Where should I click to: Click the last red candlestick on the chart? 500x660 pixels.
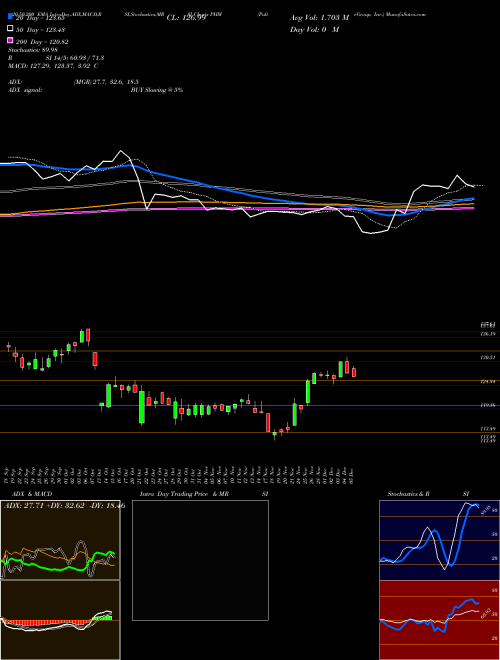354,373
